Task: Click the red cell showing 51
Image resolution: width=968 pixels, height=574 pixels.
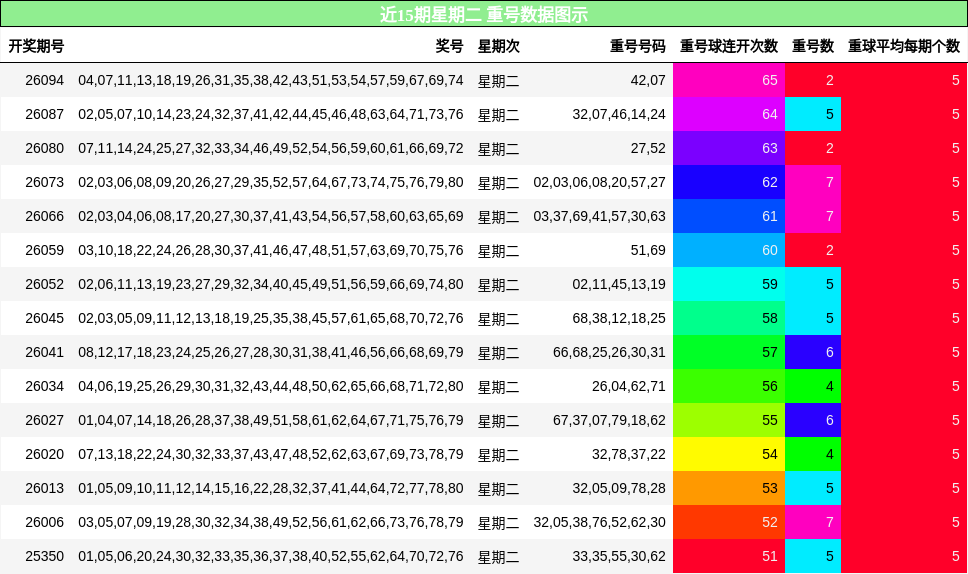Action: (x=729, y=555)
